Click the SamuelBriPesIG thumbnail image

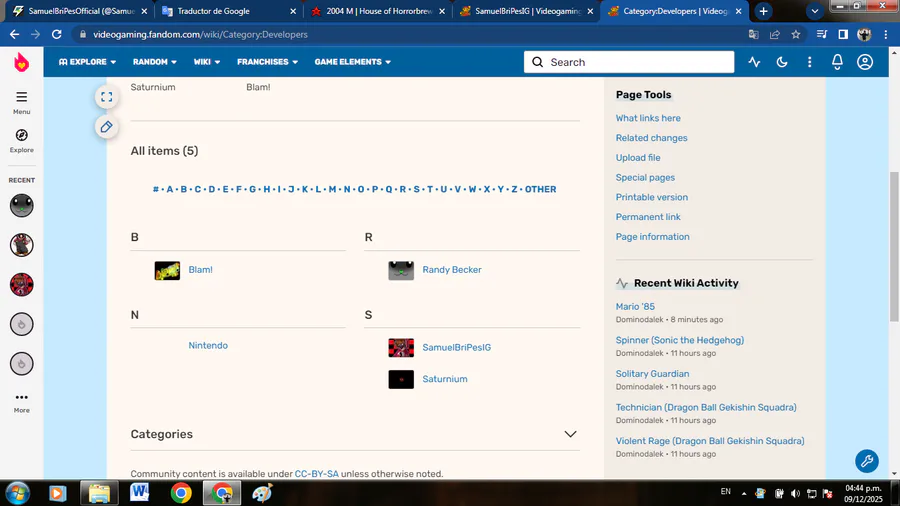pyautogui.click(x=401, y=348)
